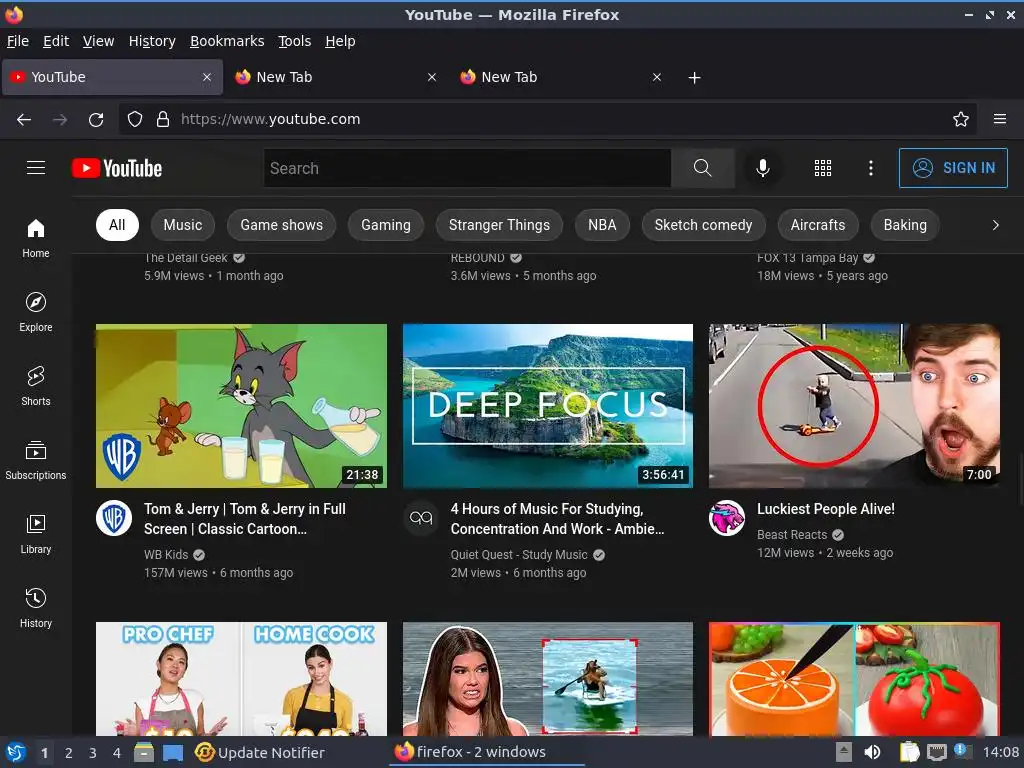Switch to workspace 2 in taskbar
This screenshot has width=1024, height=768.
(69, 752)
